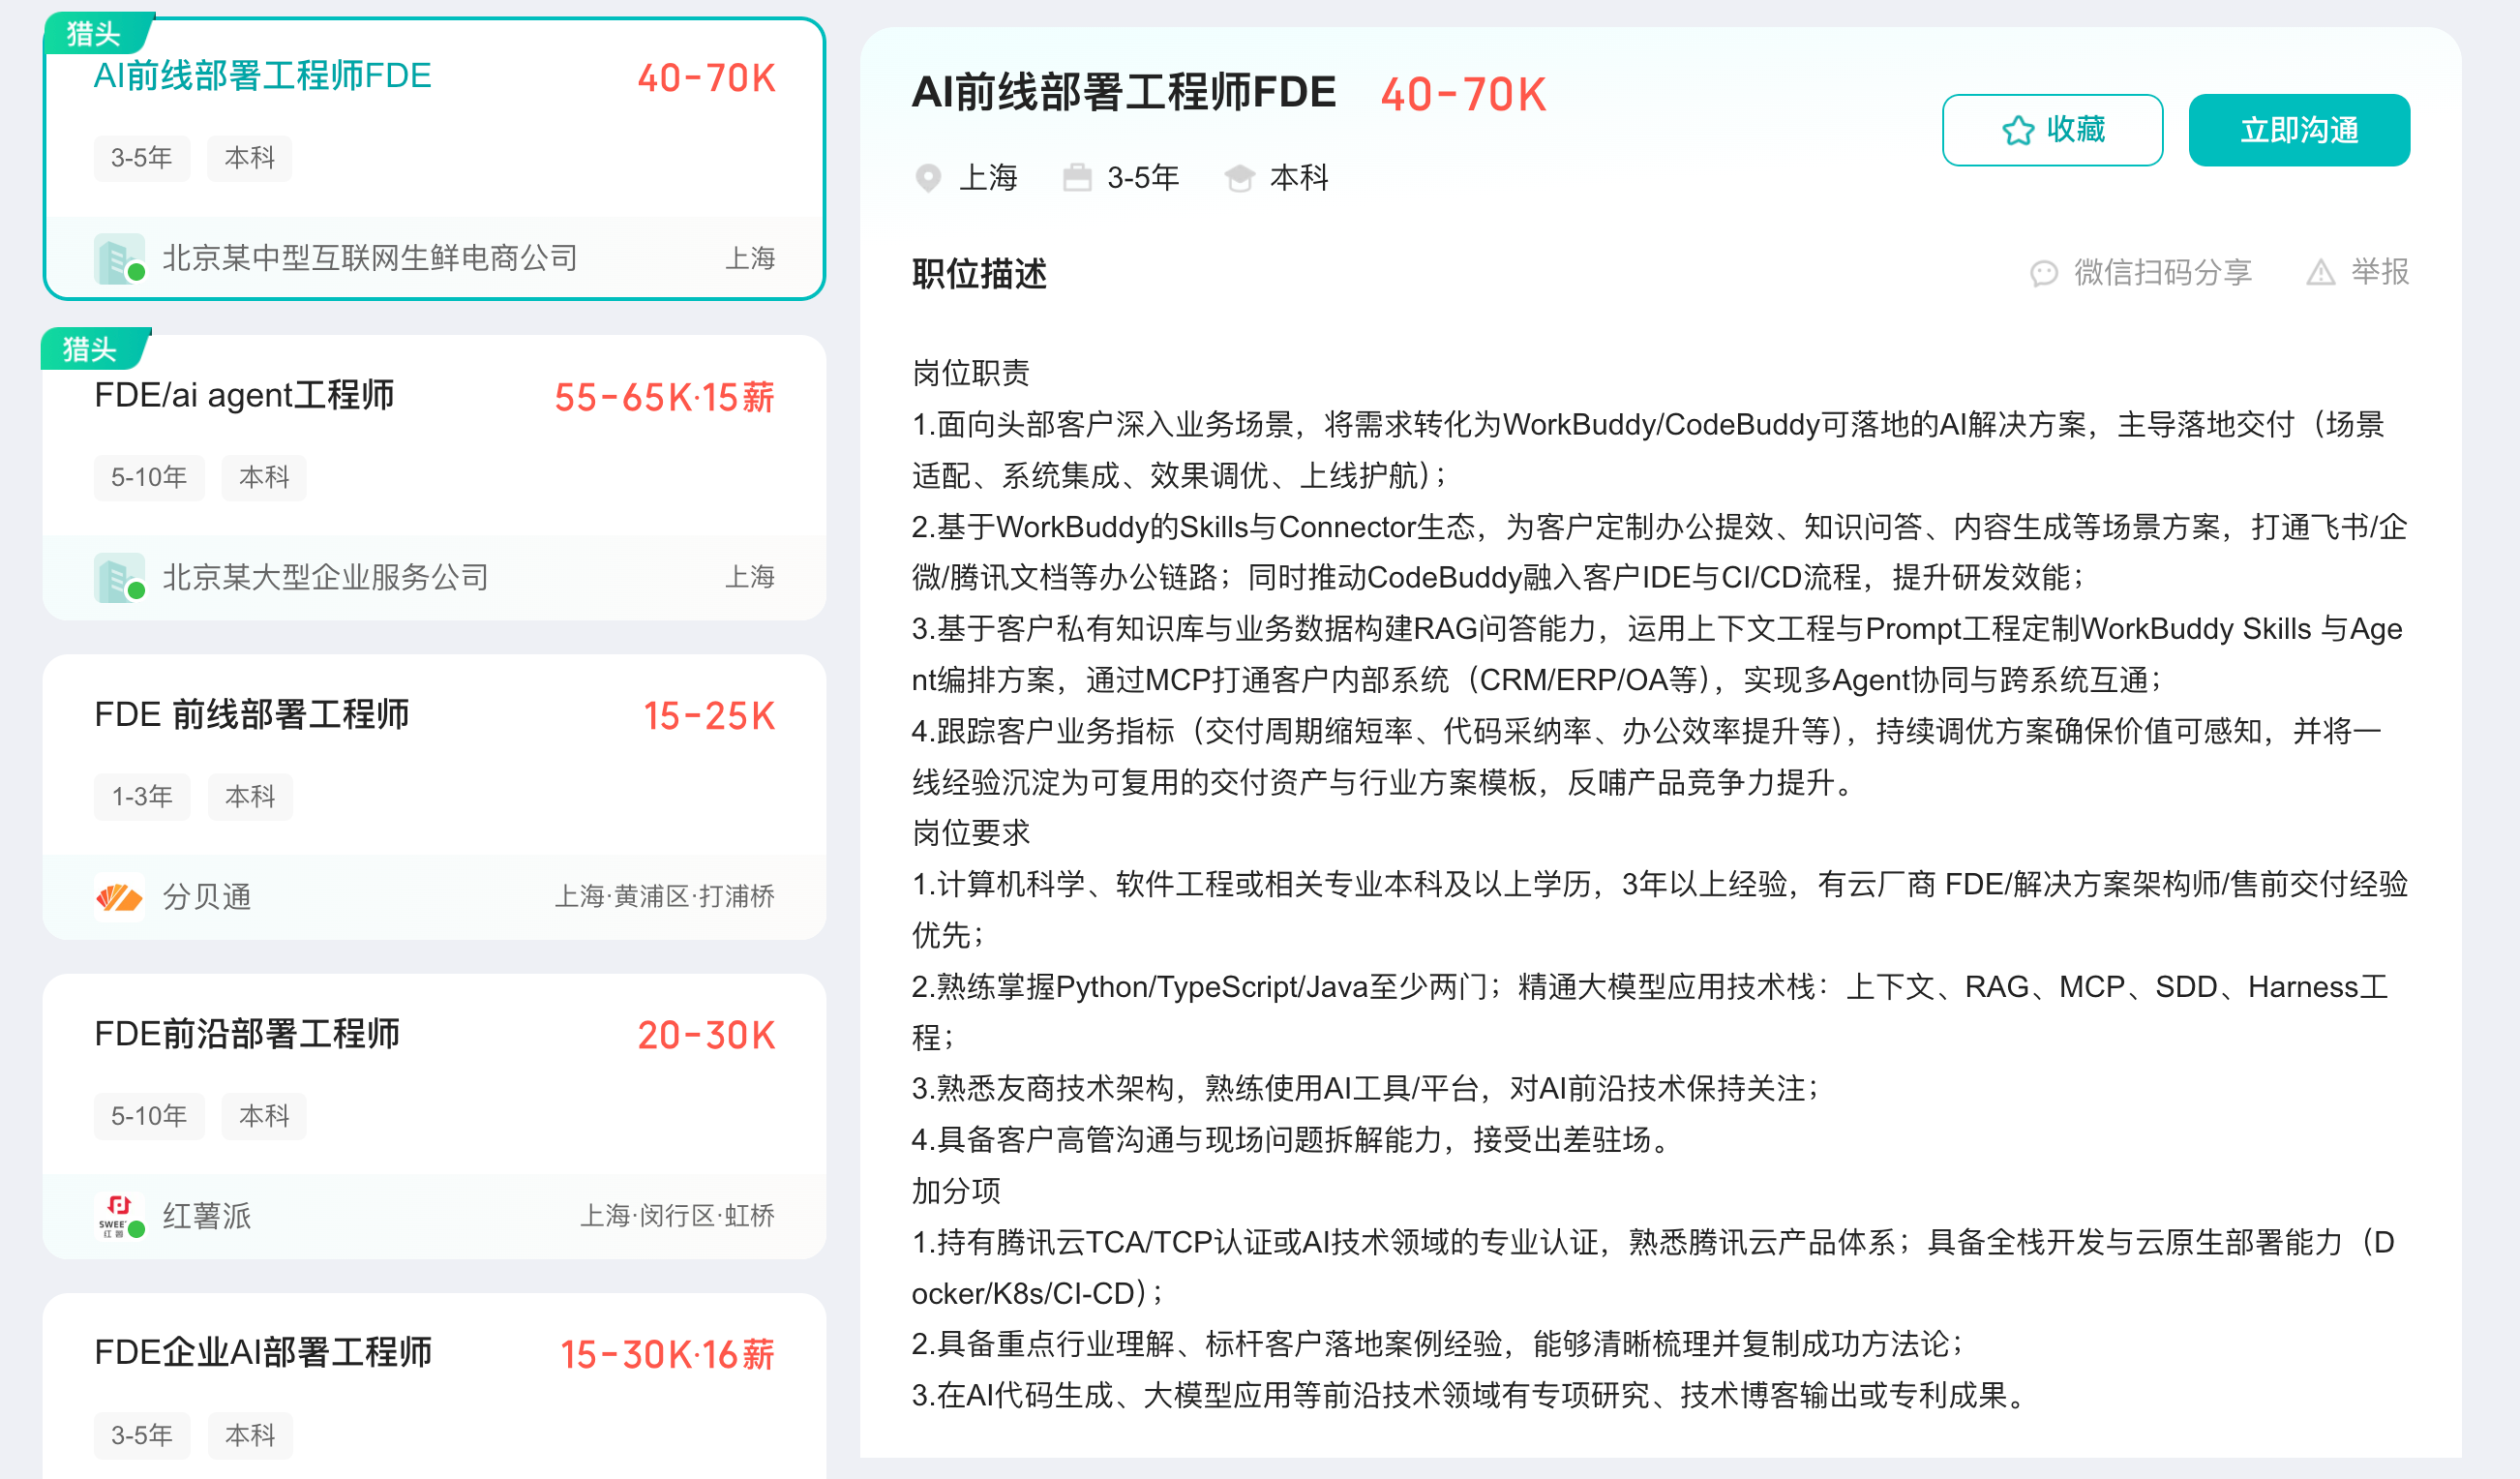Click the 3-5年 tag on the AI前线部署工程师FDE card
Image resolution: width=2520 pixels, height=1479 pixels.
pos(142,158)
